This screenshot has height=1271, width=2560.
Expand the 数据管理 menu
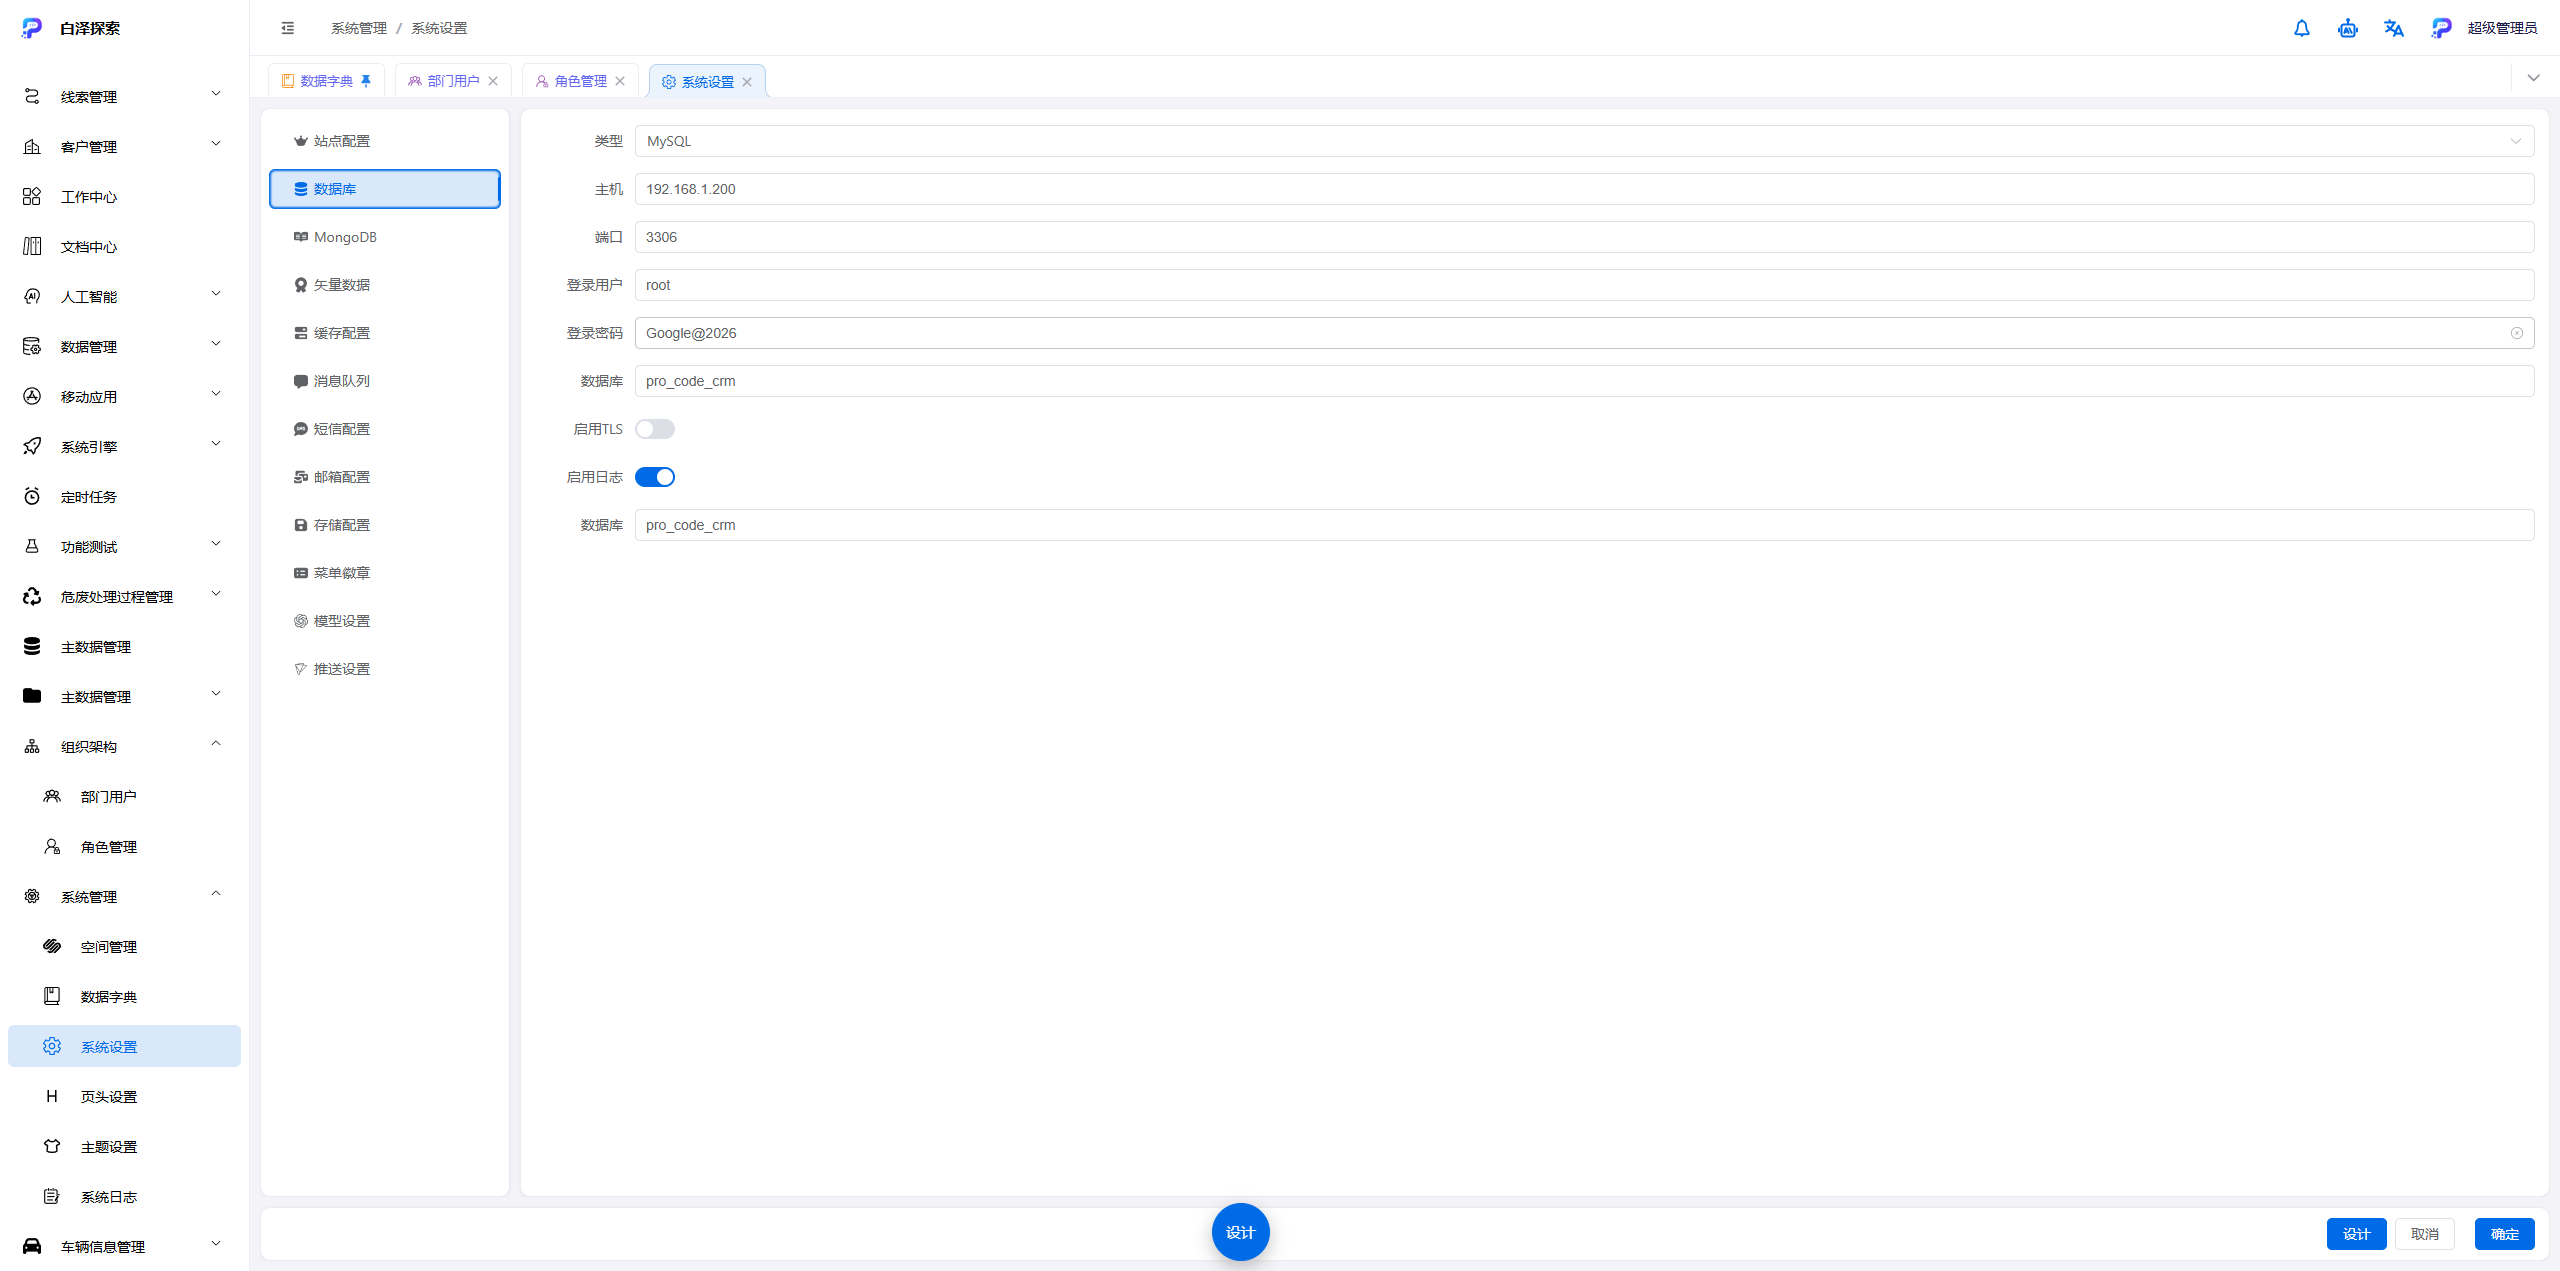pyautogui.click(x=124, y=347)
